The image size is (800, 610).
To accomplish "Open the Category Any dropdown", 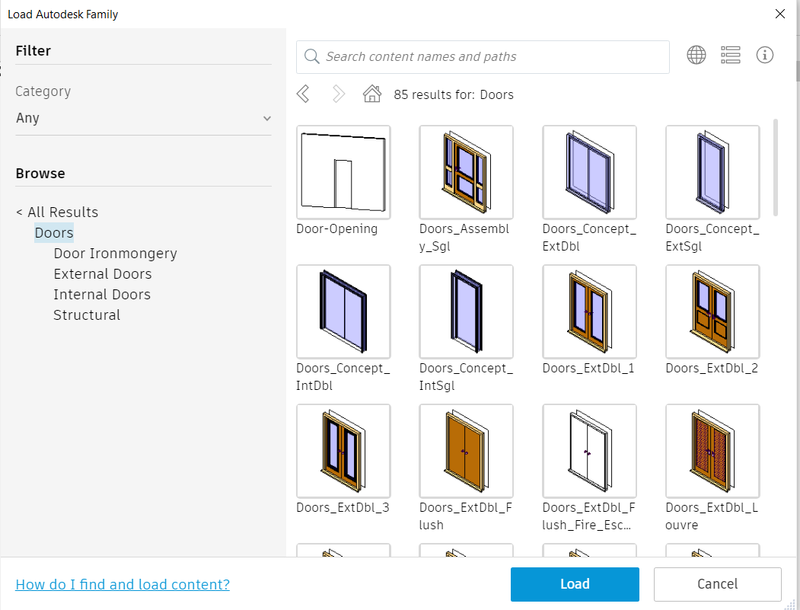I will click(143, 118).
